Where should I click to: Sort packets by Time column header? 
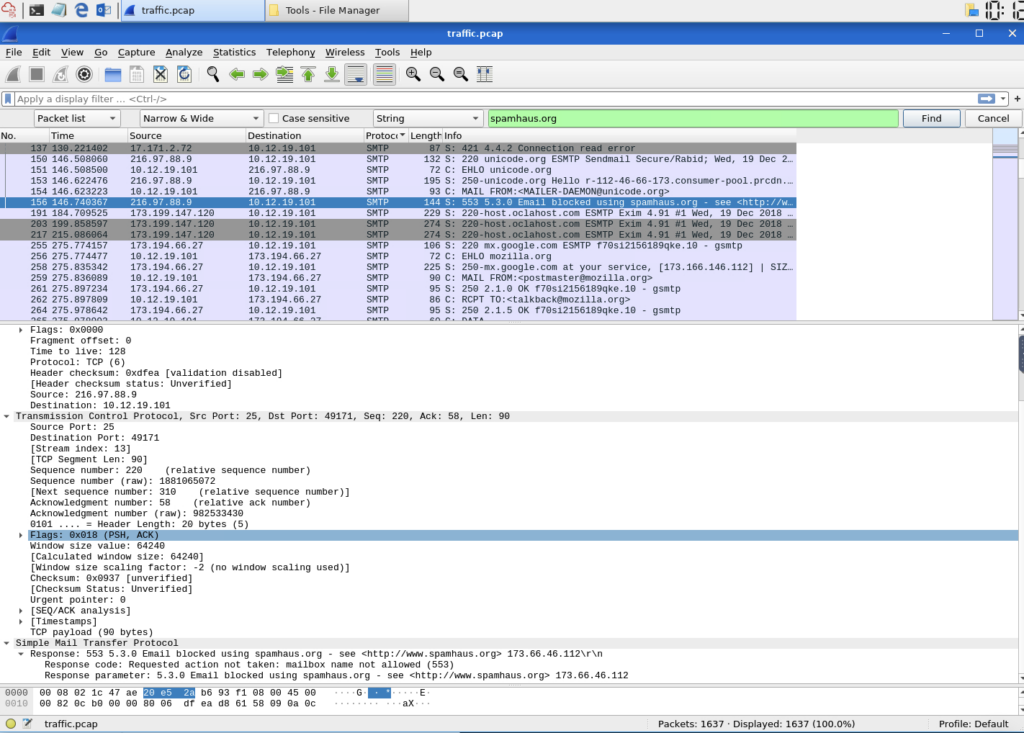(88, 136)
